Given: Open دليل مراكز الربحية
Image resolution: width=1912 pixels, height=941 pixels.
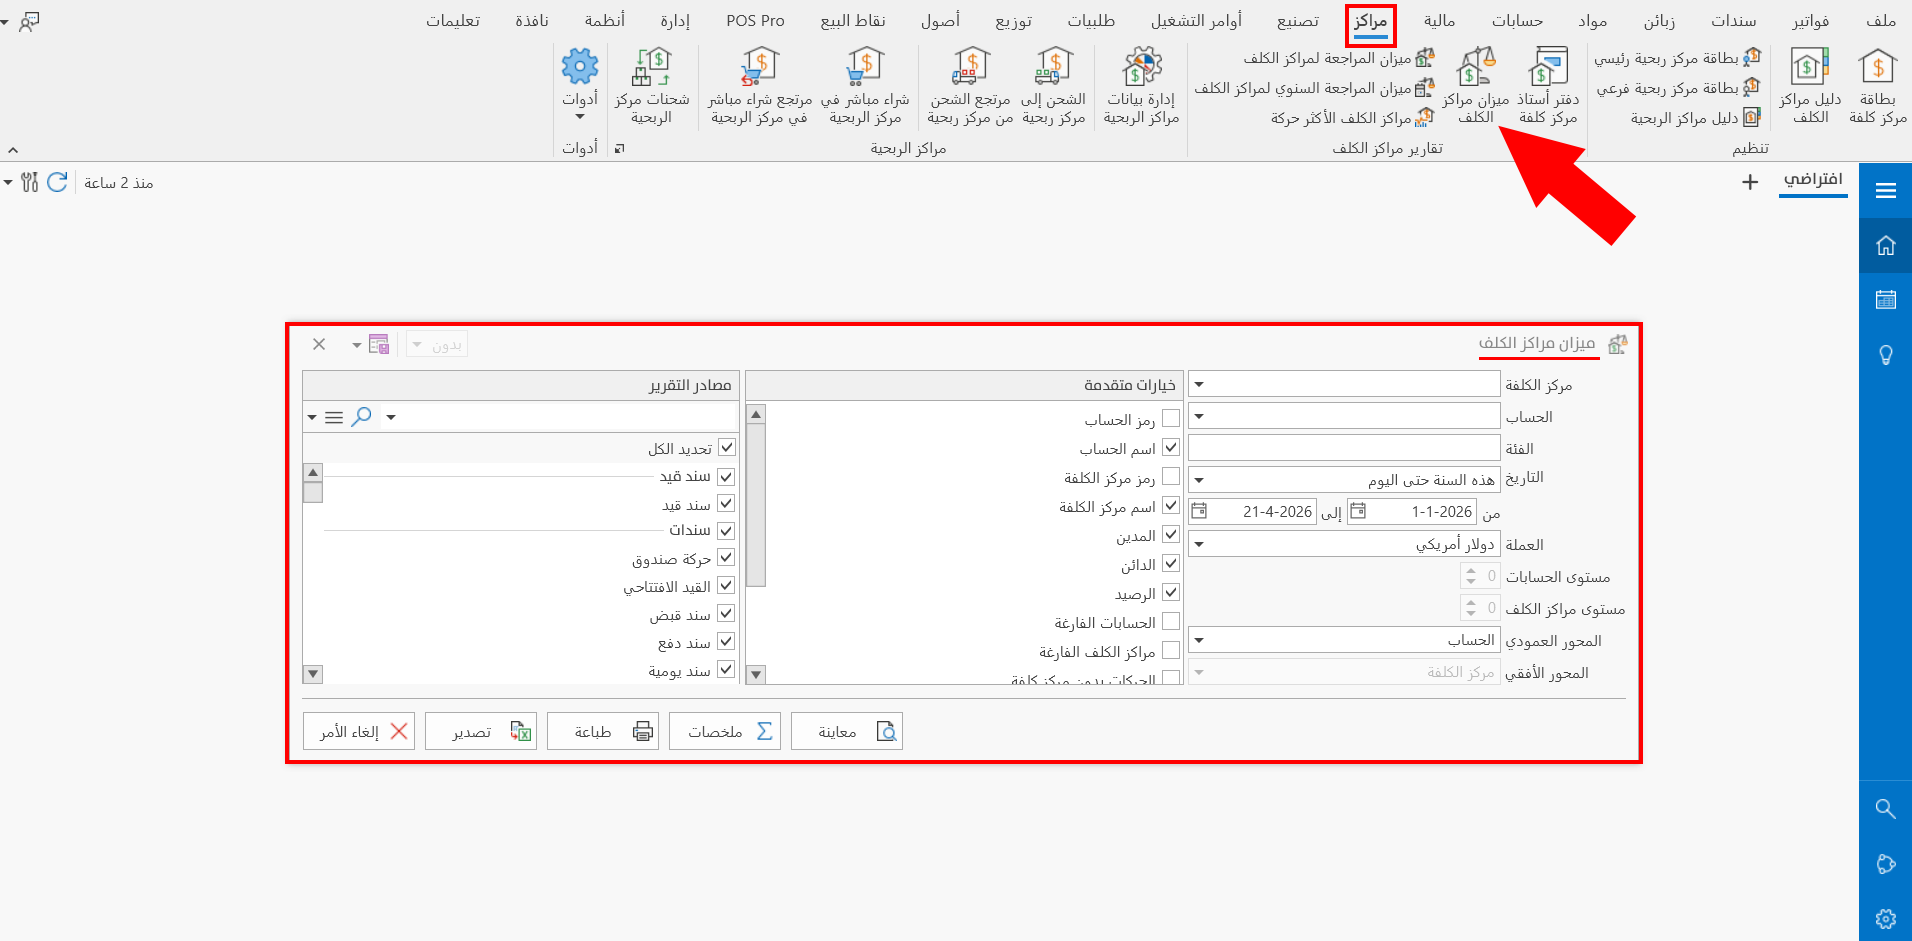Looking at the screenshot, I should [x=1695, y=118].
